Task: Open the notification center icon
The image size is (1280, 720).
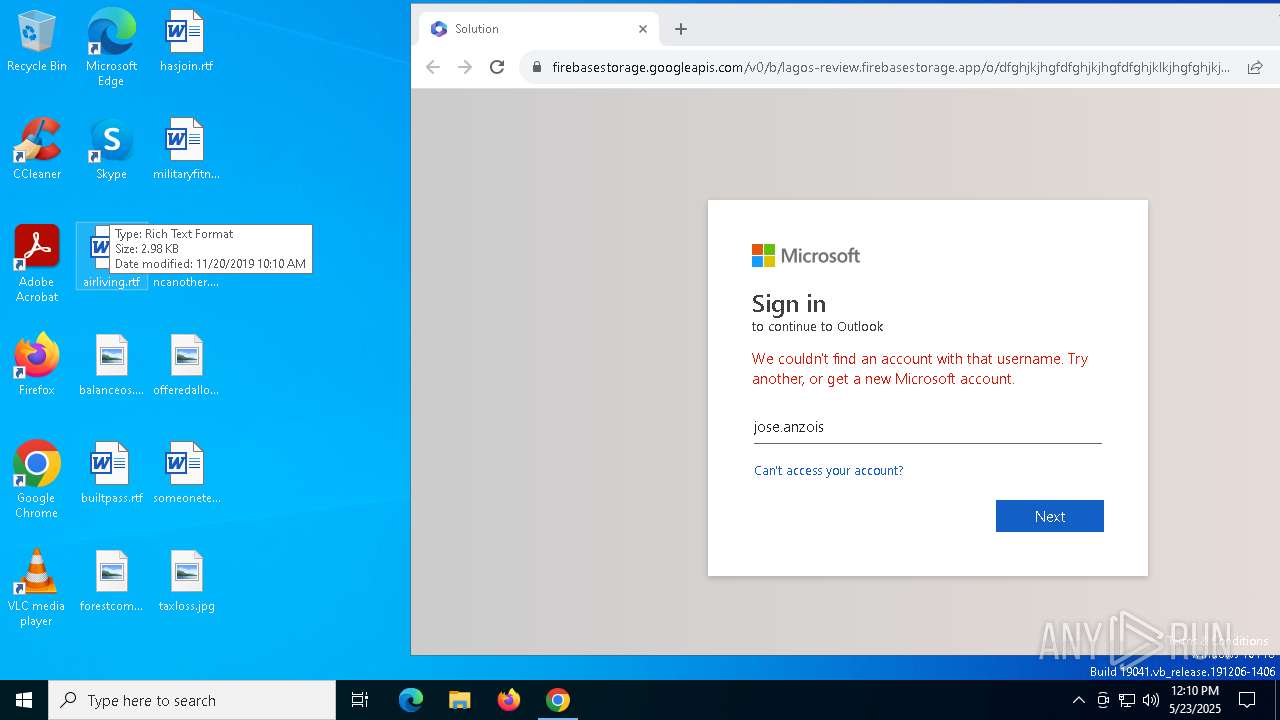Action: (x=1247, y=700)
